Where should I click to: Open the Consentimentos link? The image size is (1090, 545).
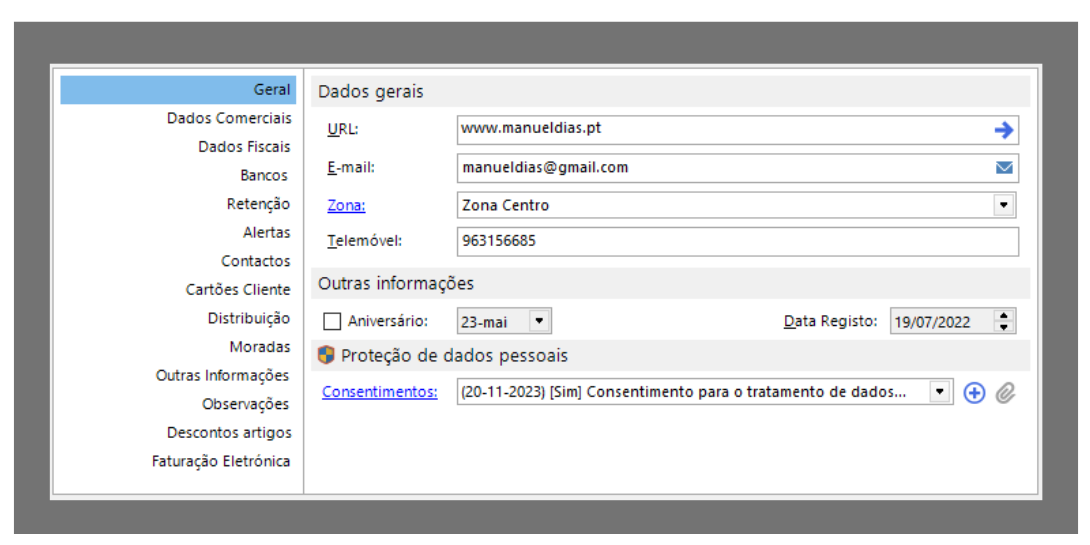coord(380,392)
